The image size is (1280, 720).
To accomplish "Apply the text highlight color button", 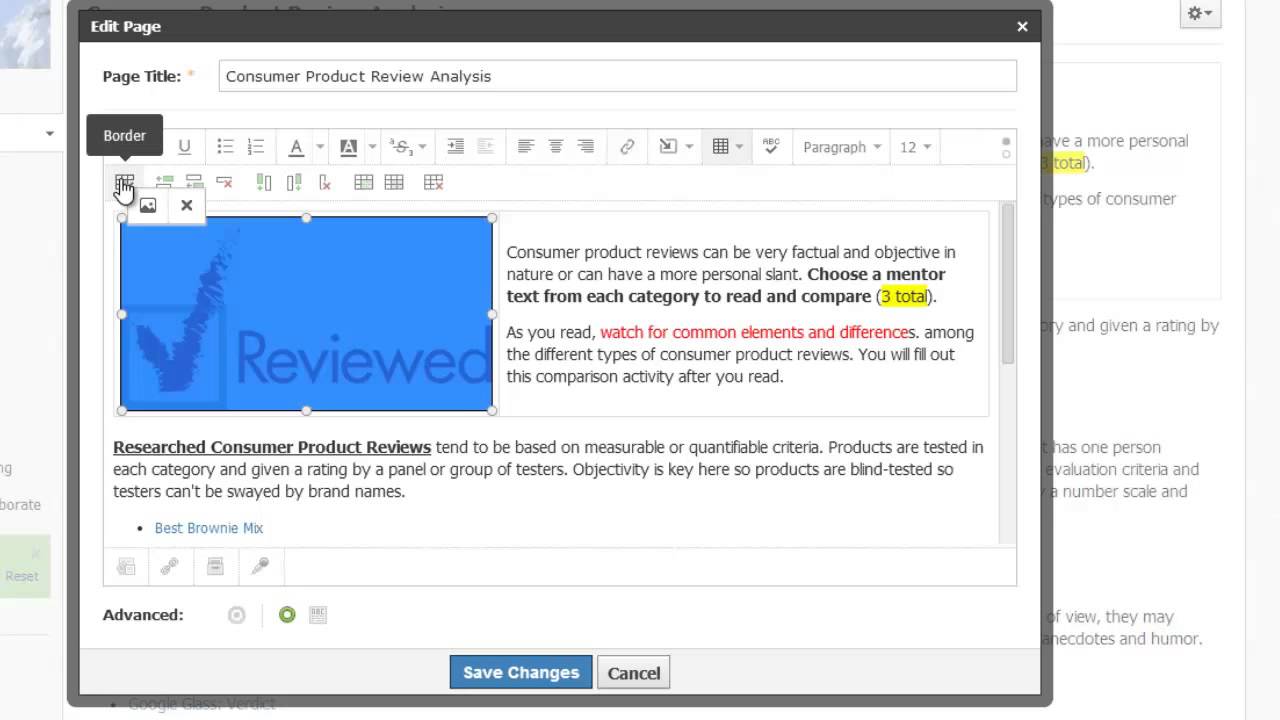I will 348,147.
